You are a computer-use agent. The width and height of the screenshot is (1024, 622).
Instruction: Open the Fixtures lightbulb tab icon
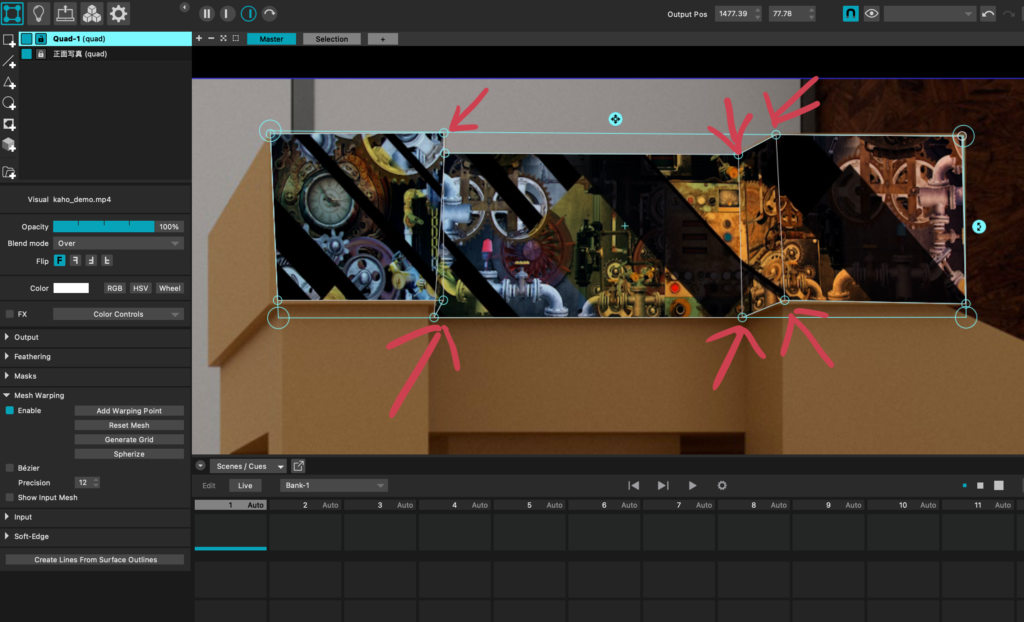pos(39,13)
